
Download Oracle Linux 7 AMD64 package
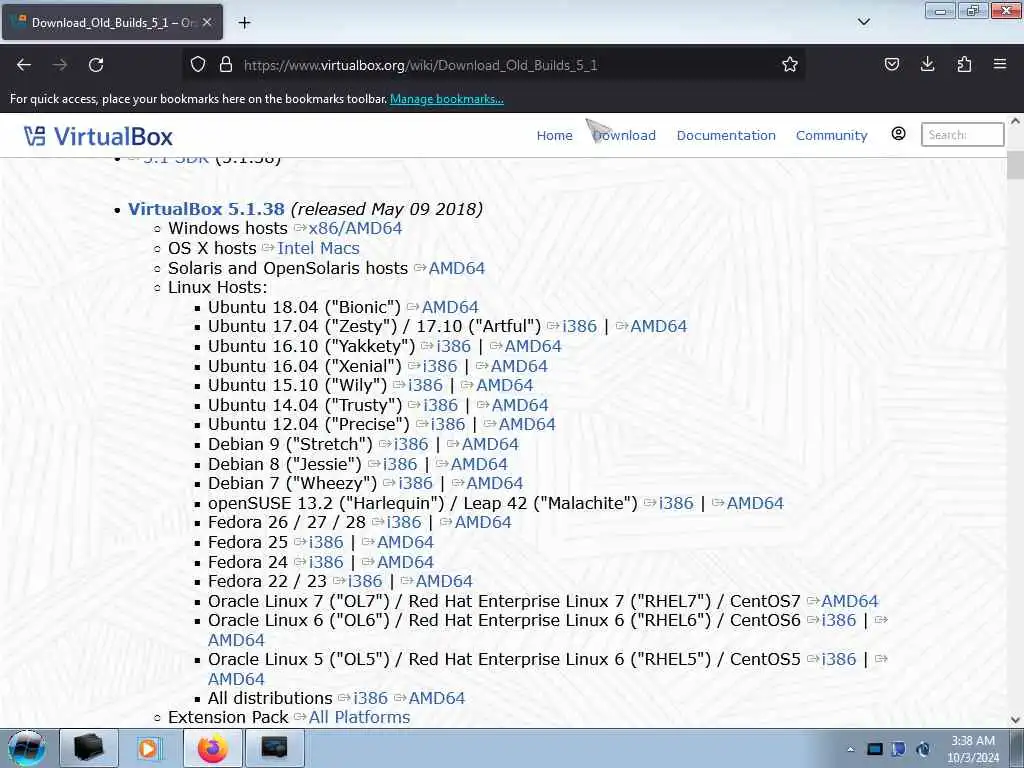coord(850,601)
